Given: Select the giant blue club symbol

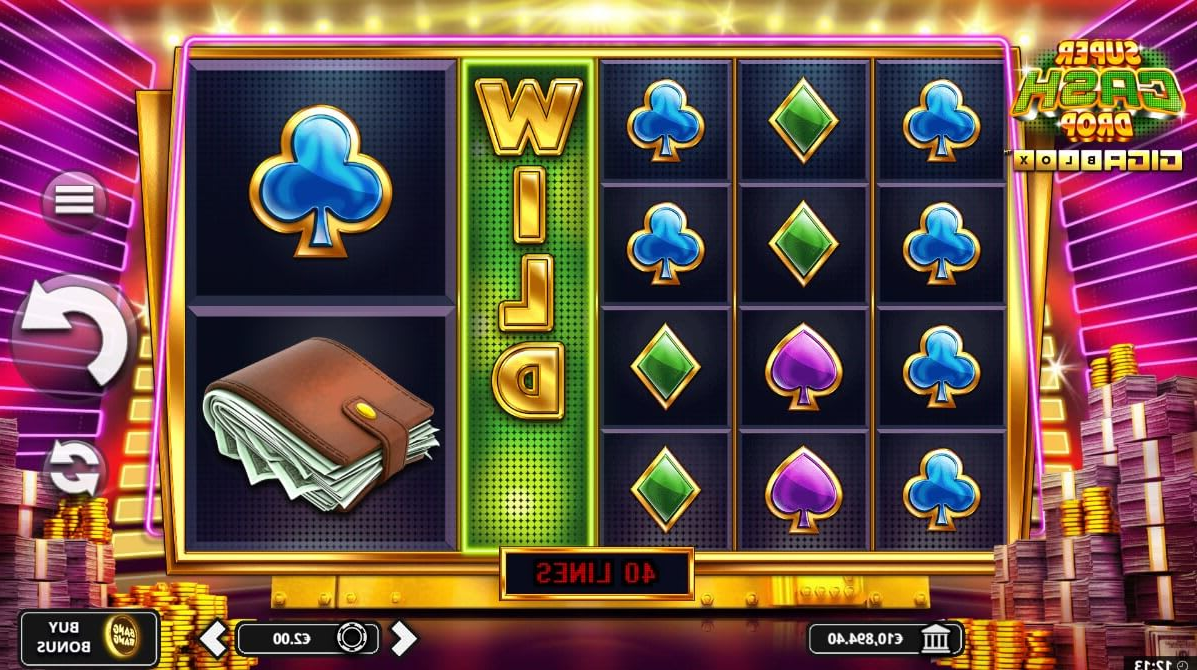Looking at the screenshot, I should click(x=321, y=181).
